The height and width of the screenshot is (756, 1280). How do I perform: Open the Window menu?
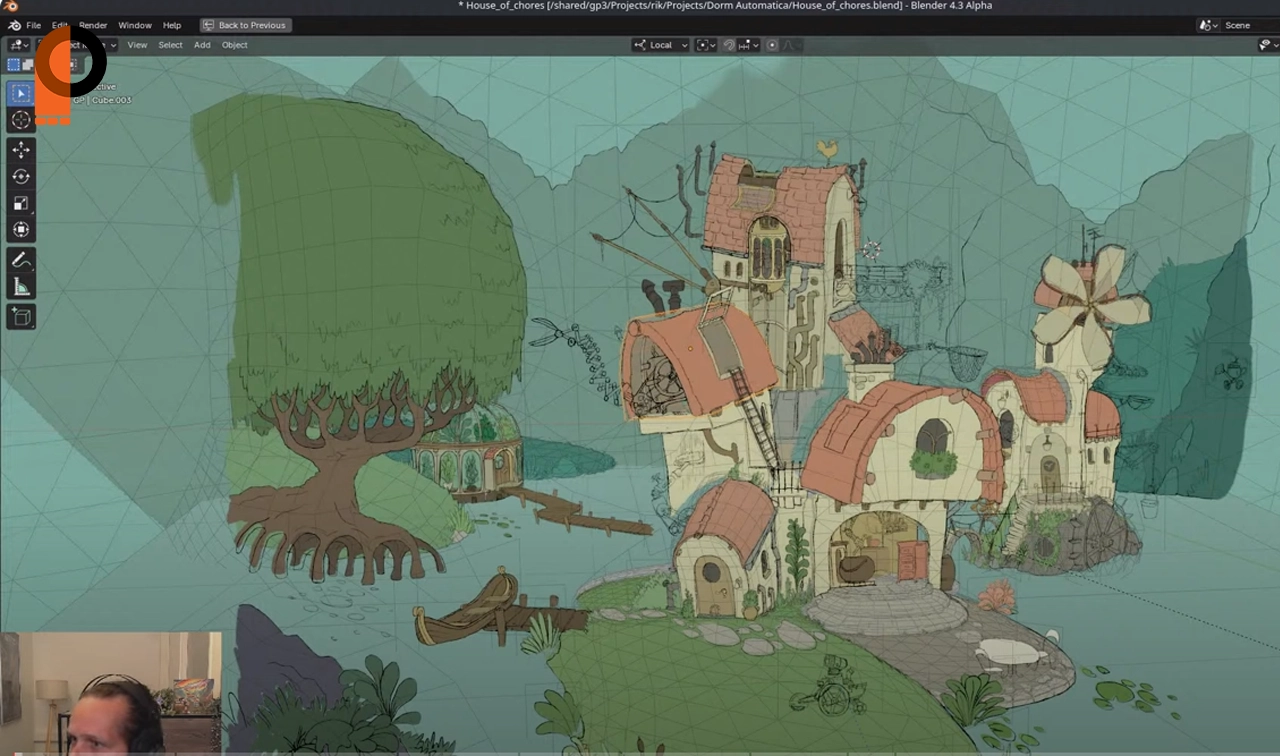tap(135, 25)
